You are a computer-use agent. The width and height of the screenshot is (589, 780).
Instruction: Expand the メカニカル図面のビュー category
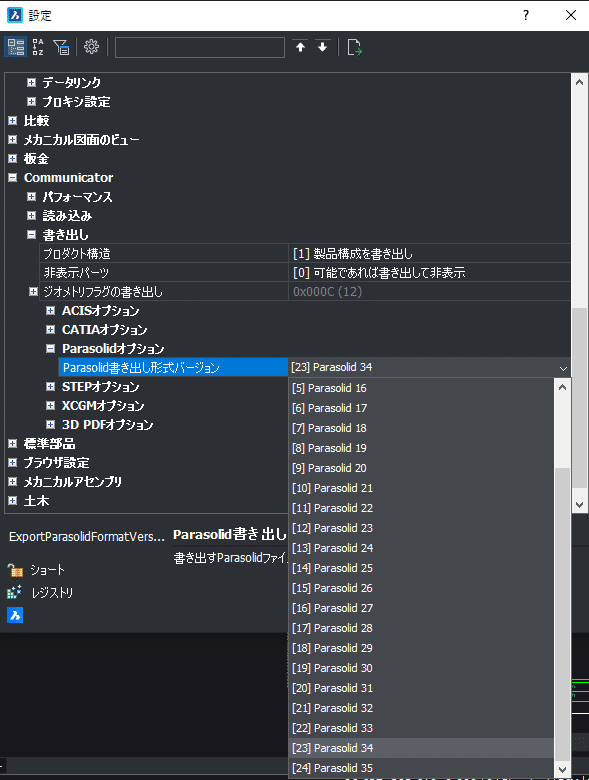pos(12,140)
